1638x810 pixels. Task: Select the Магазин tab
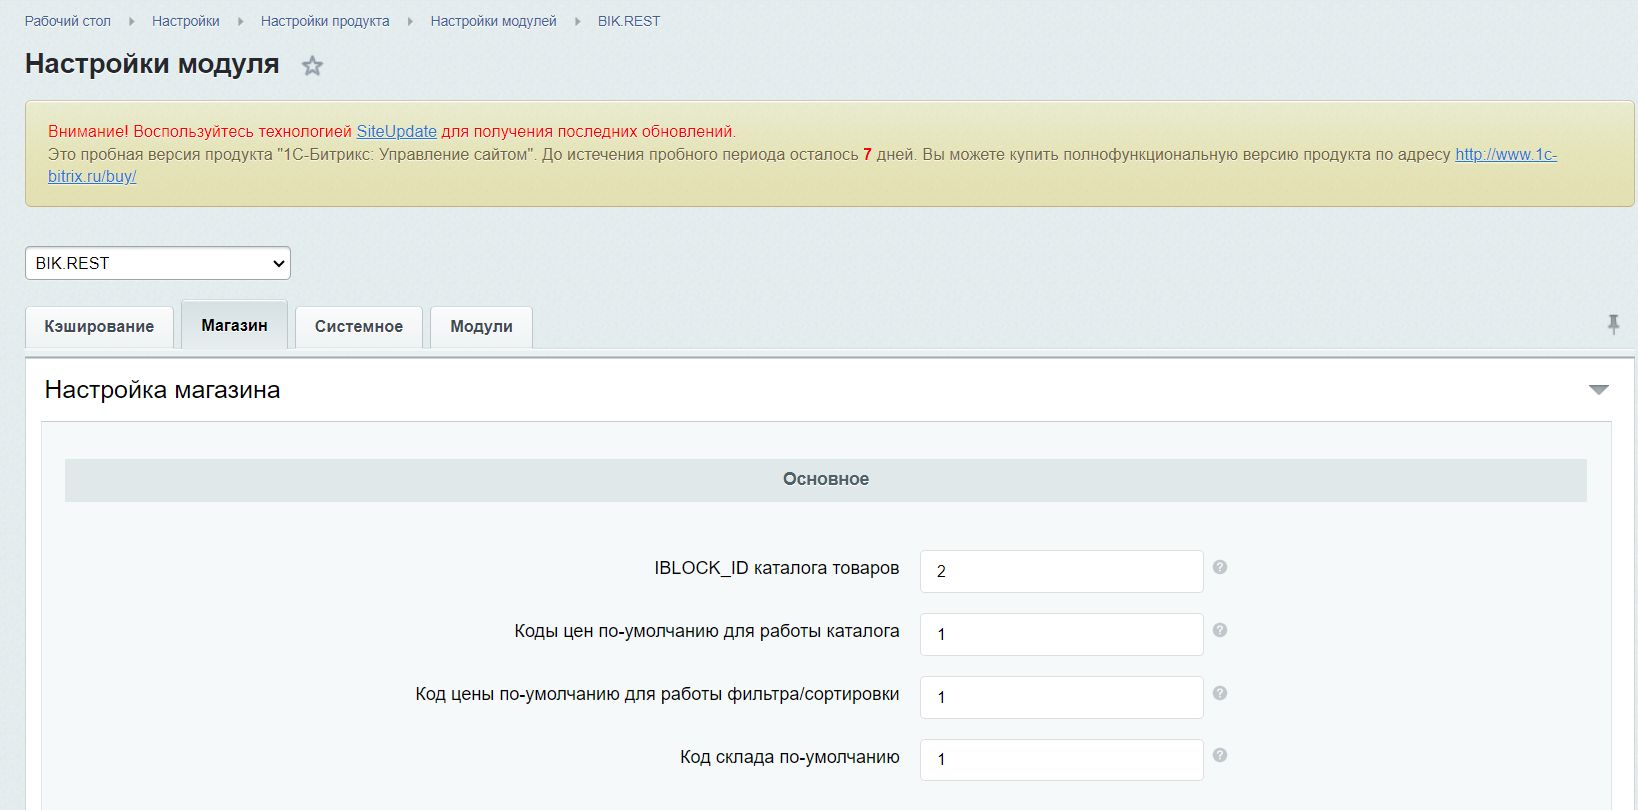(234, 325)
